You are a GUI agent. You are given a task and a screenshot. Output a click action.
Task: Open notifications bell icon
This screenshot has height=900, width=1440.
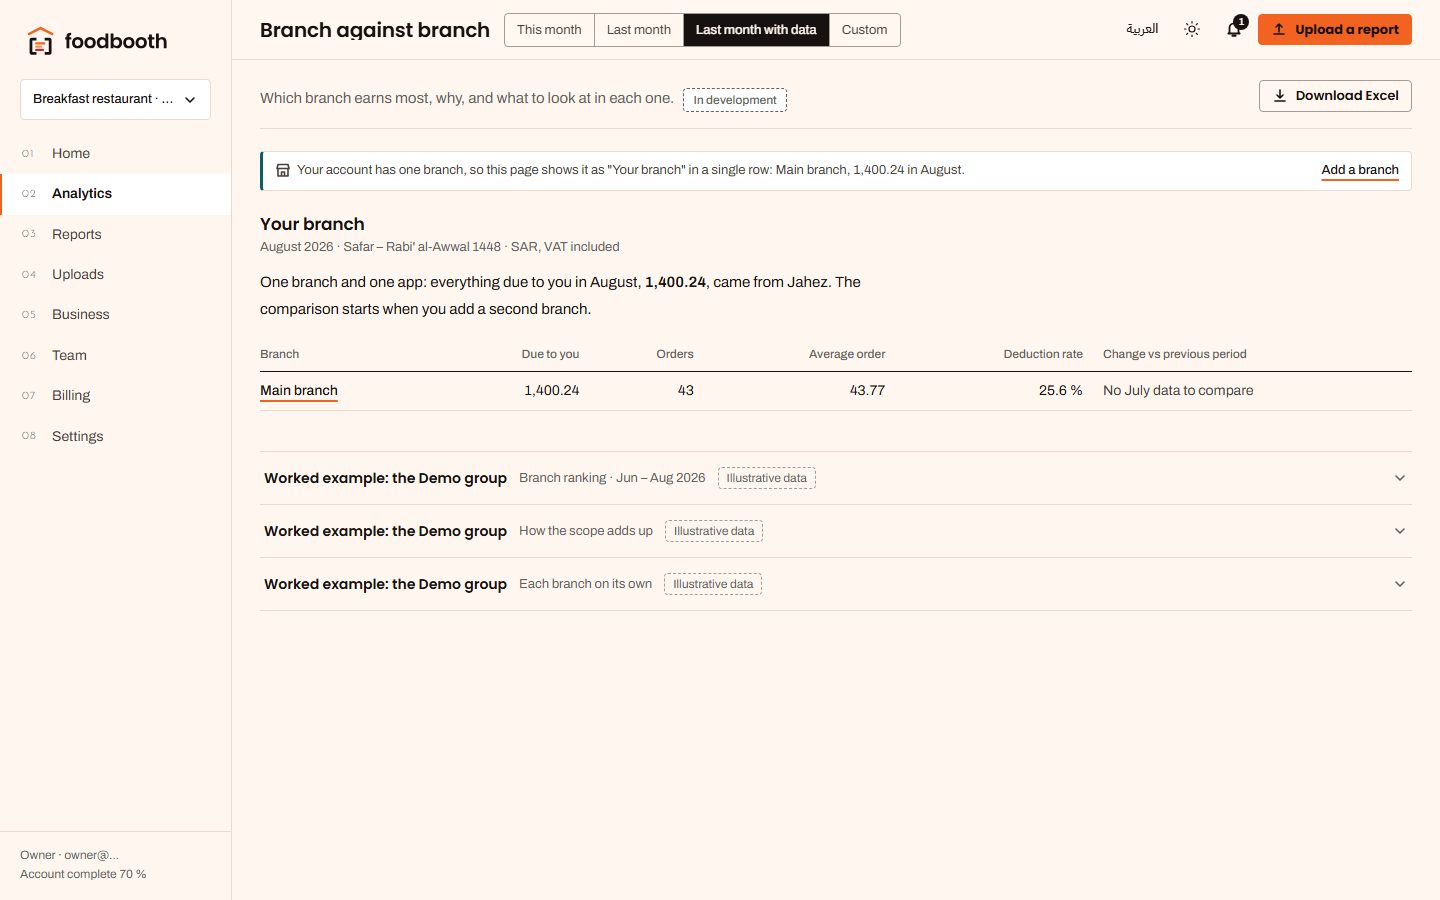[x=1235, y=29]
